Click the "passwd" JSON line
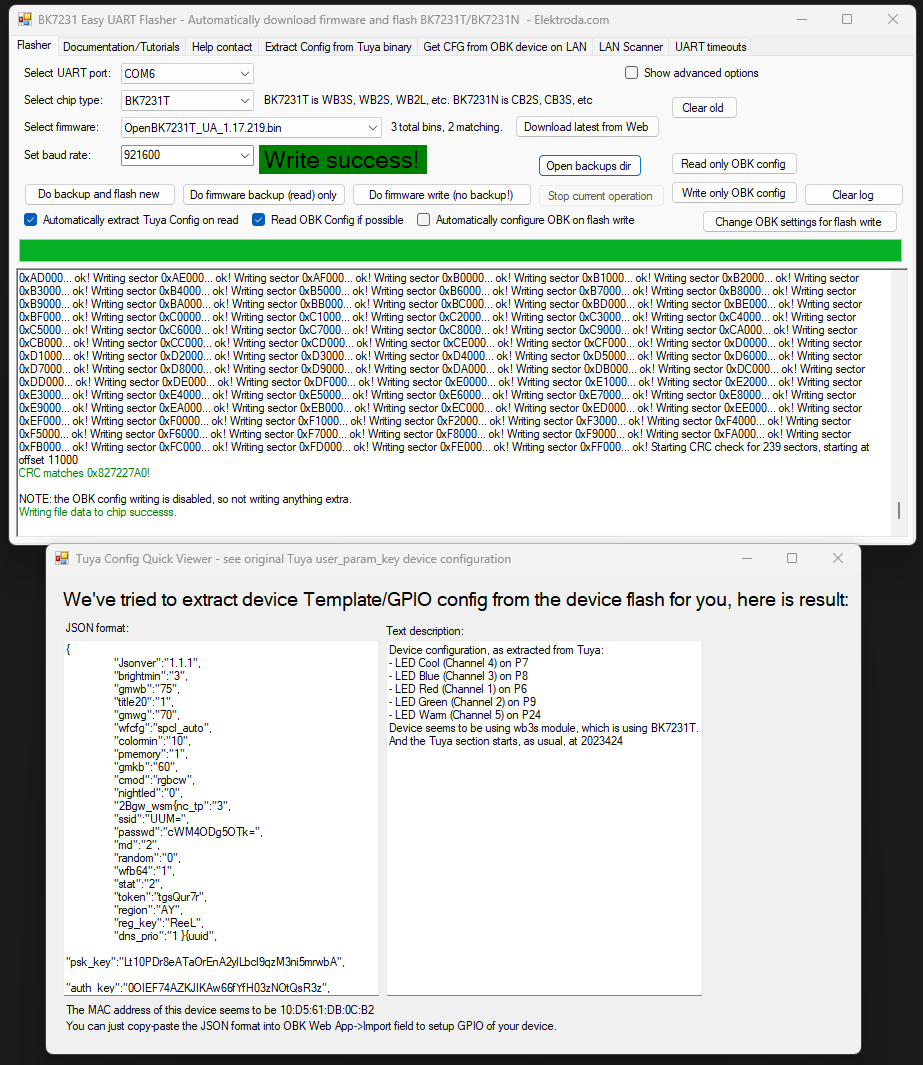The width and height of the screenshot is (923, 1065). coord(188,832)
